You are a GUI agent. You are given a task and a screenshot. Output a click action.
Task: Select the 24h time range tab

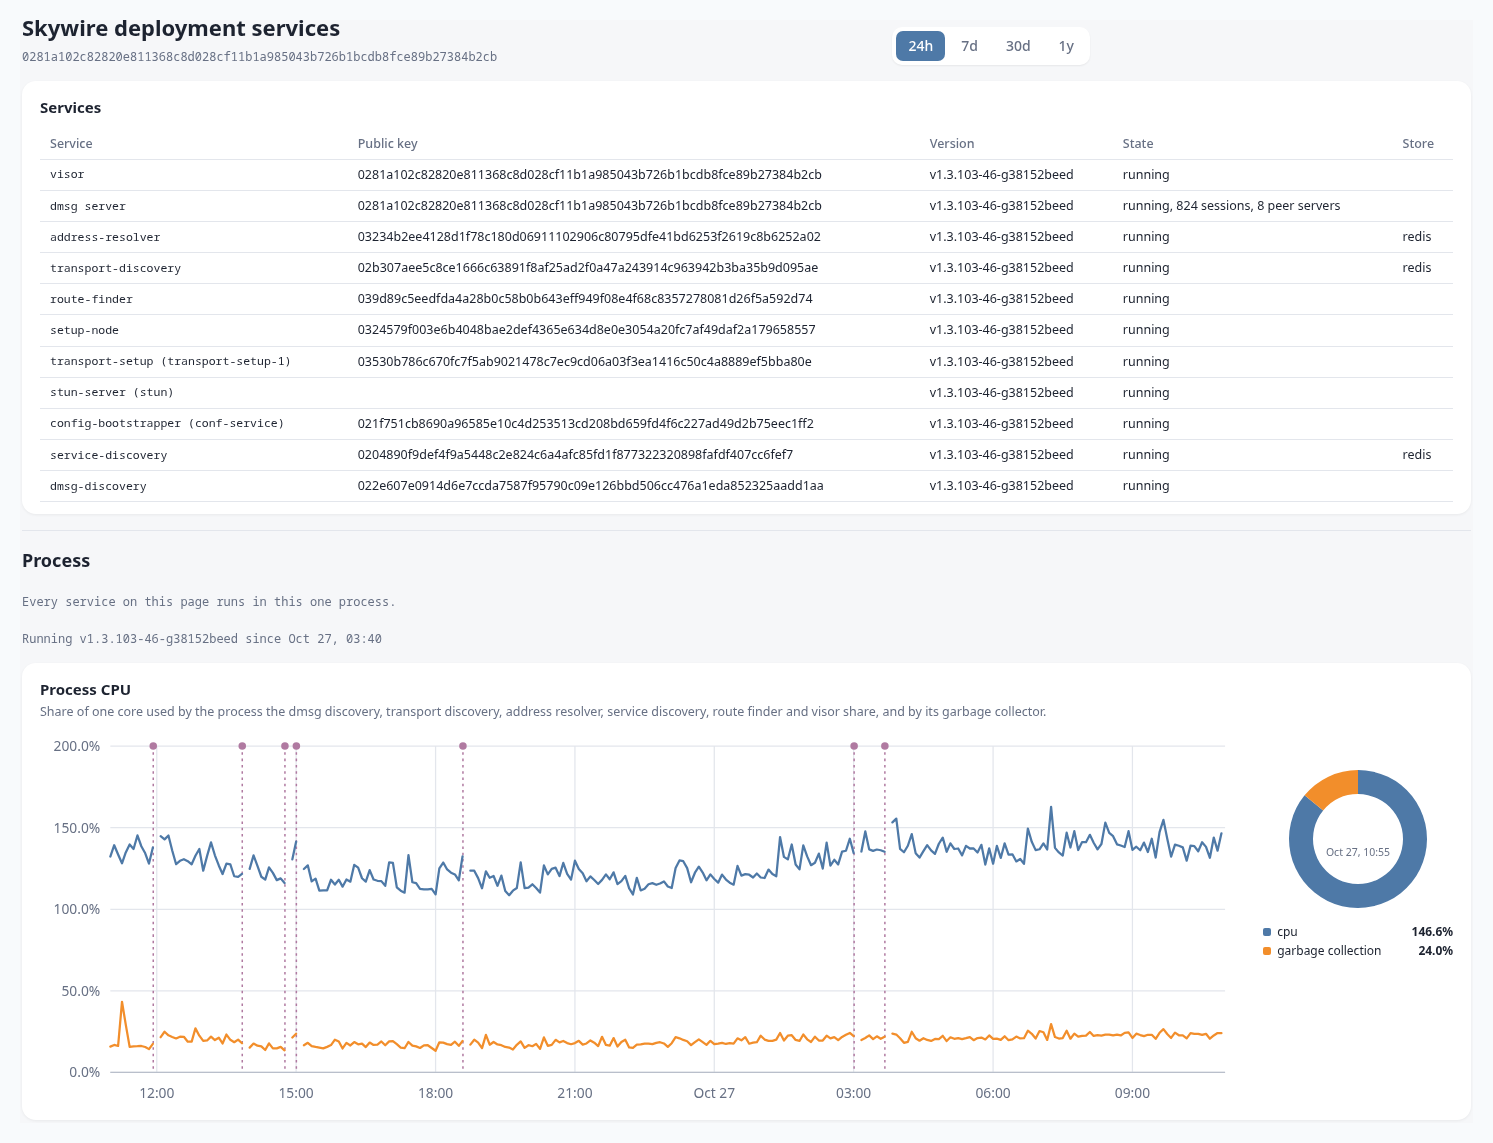coord(920,46)
